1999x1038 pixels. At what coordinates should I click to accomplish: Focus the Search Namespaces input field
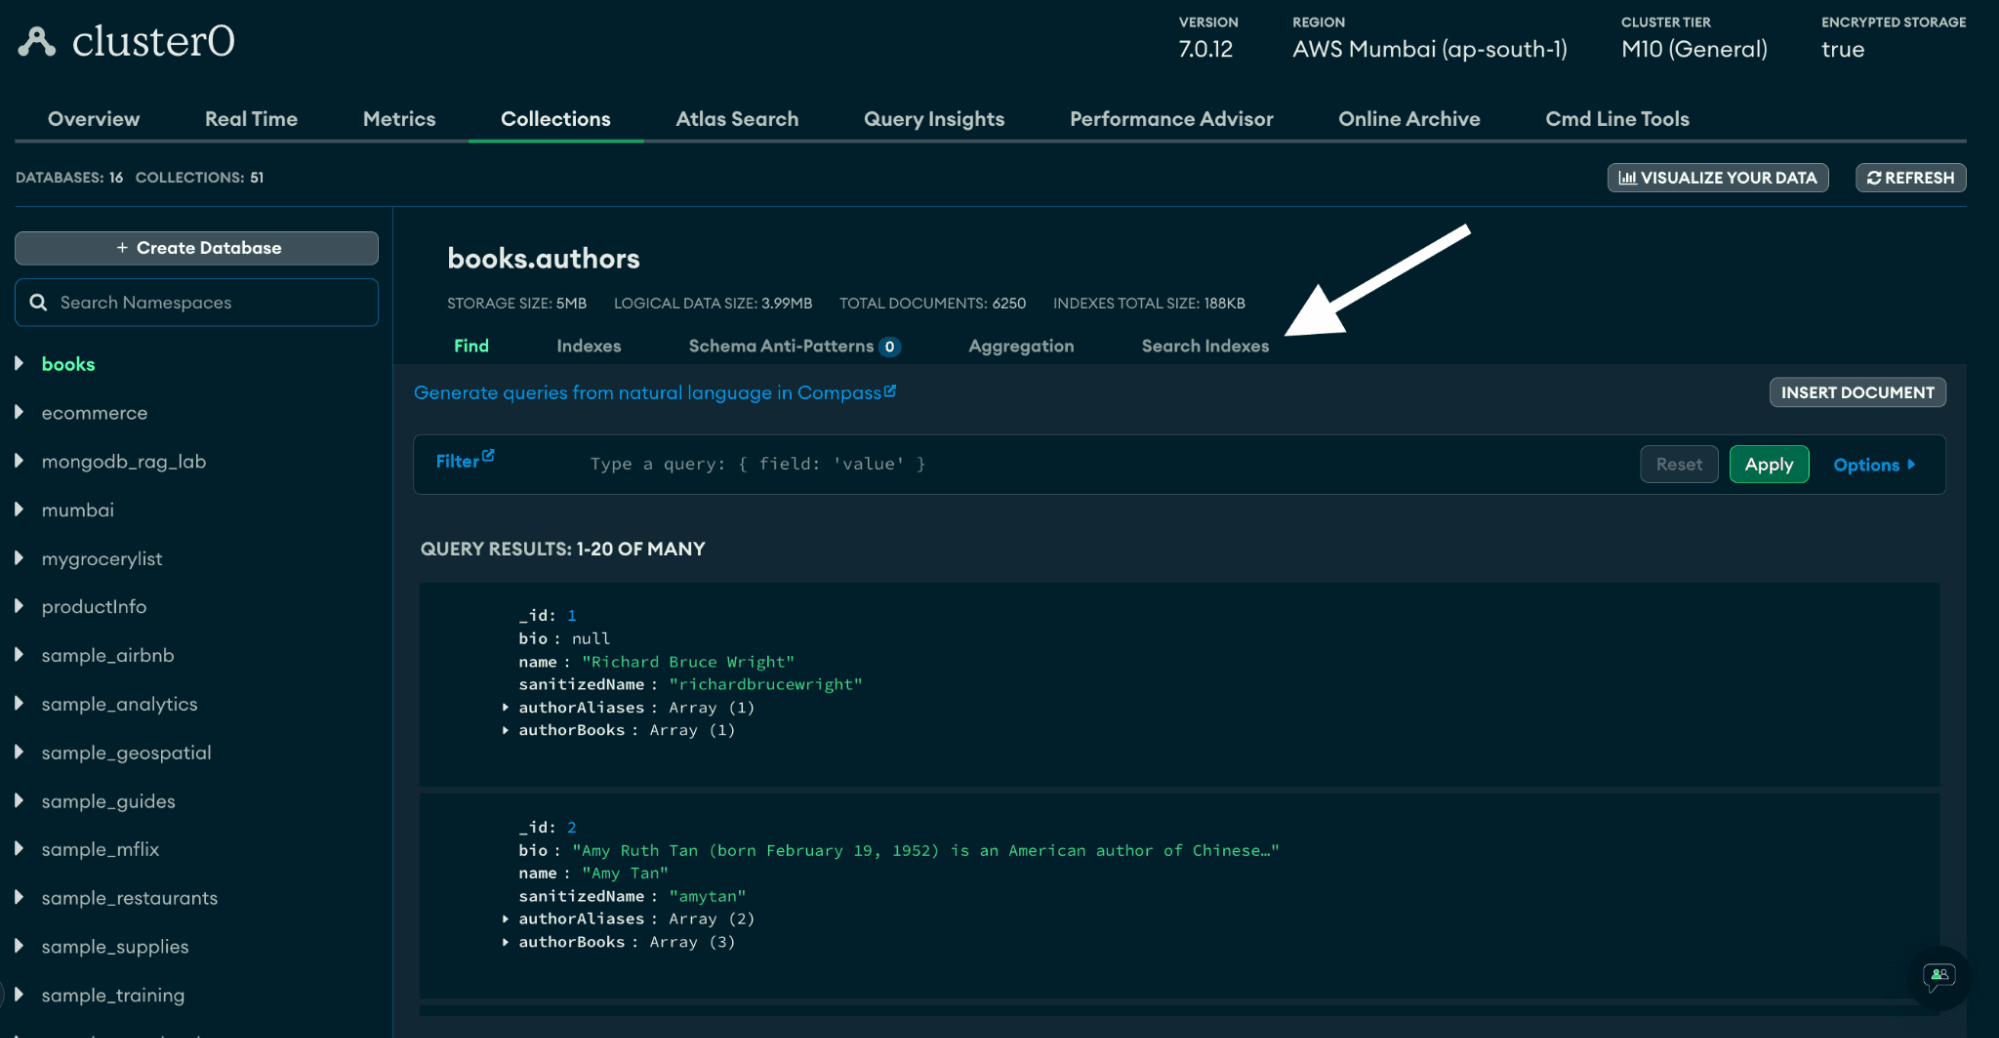pyautogui.click(x=210, y=302)
